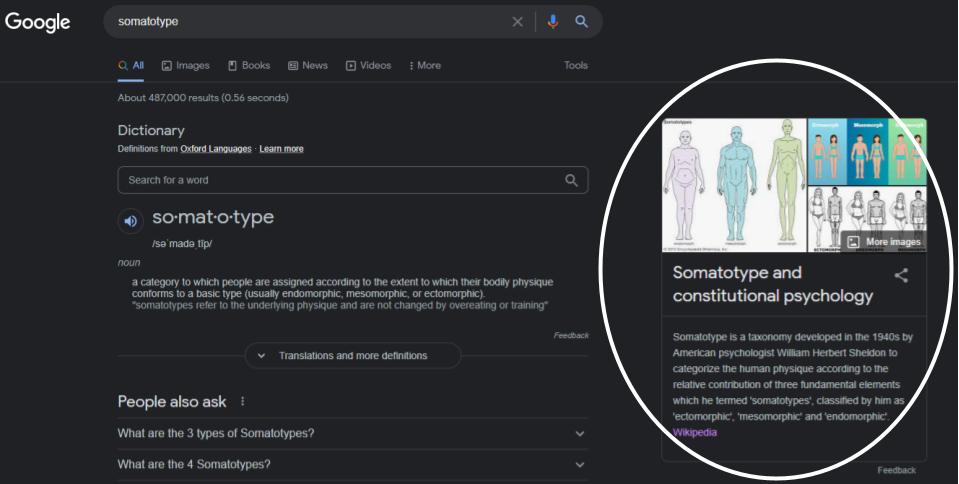Open More images in the knowledge panel
Image resolution: width=959 pixels, height=484 pixels.
point(884,242)
